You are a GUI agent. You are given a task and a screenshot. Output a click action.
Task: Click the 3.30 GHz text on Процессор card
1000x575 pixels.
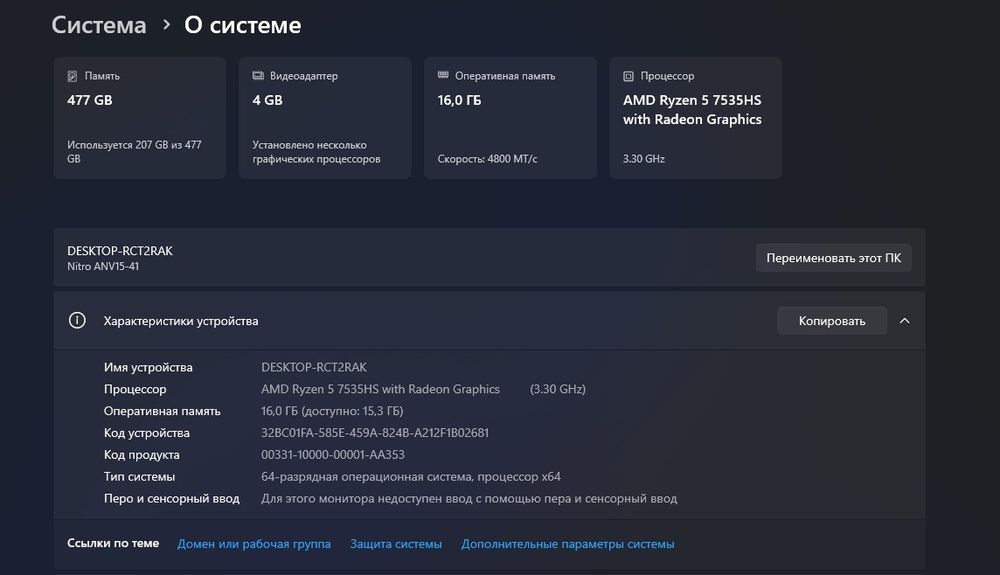point(643,159)
